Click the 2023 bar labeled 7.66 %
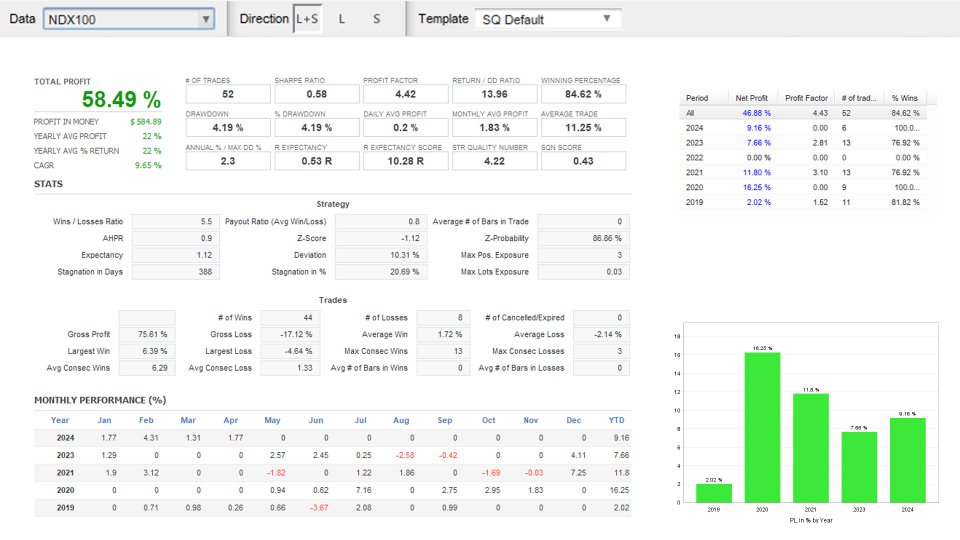Image resolution: width=960 pixels, height=540 pixels. 859,467
